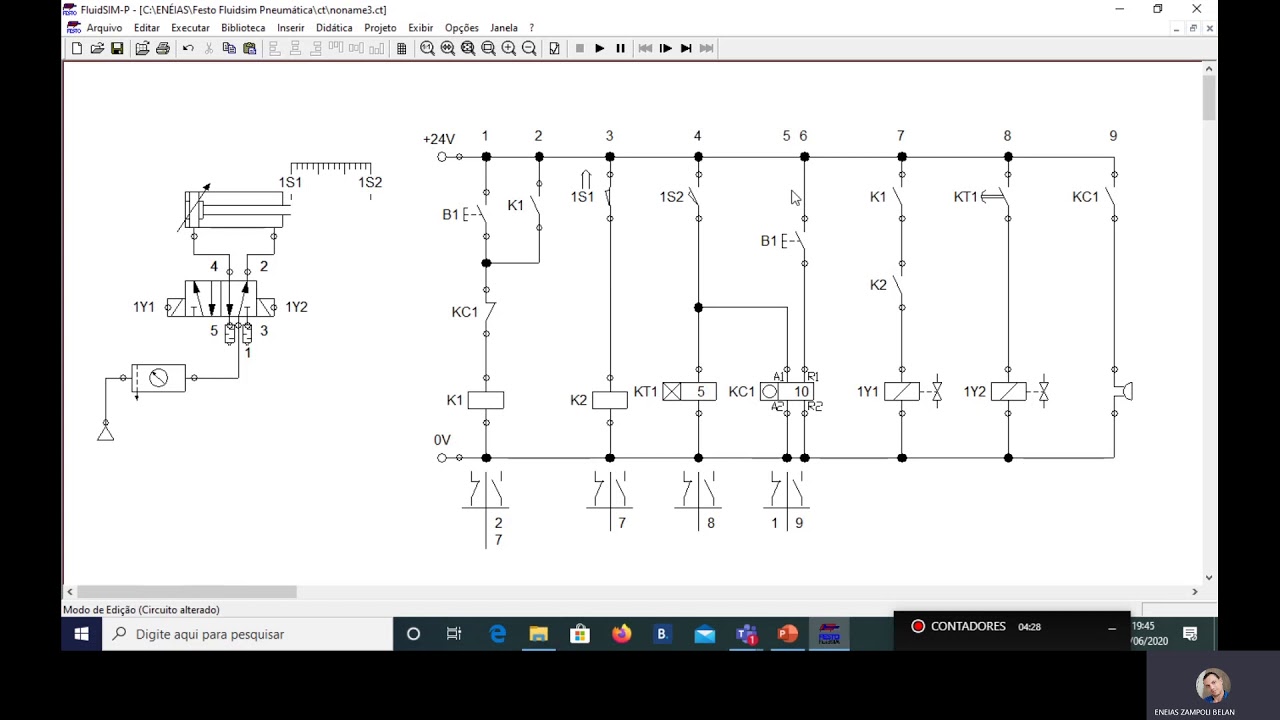Click the zoom in magnifier icon

click(509, 48)
